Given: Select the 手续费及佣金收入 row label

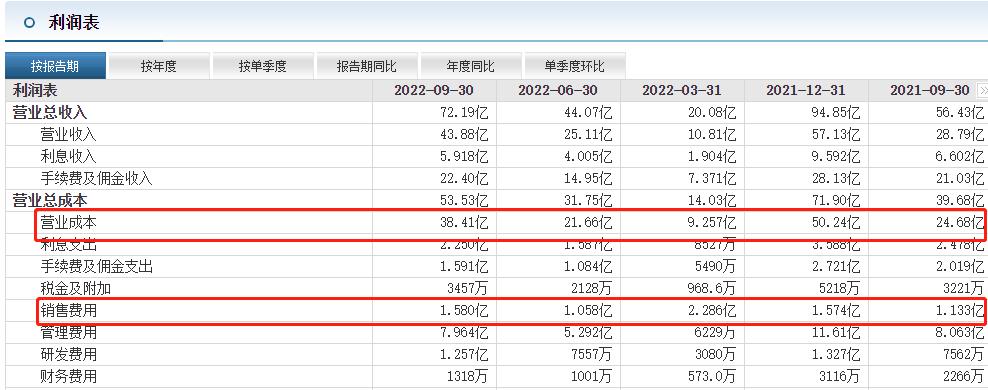Looking at the screenshot, I should 96,179.
